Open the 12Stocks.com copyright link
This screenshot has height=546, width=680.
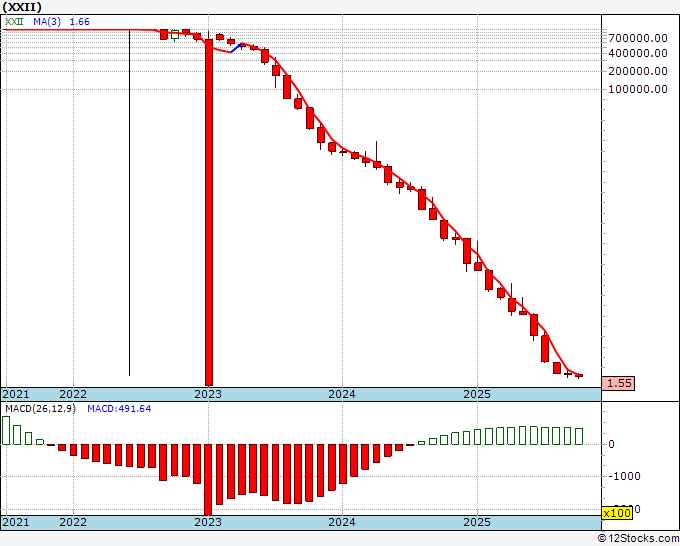[x=638, y=538]
